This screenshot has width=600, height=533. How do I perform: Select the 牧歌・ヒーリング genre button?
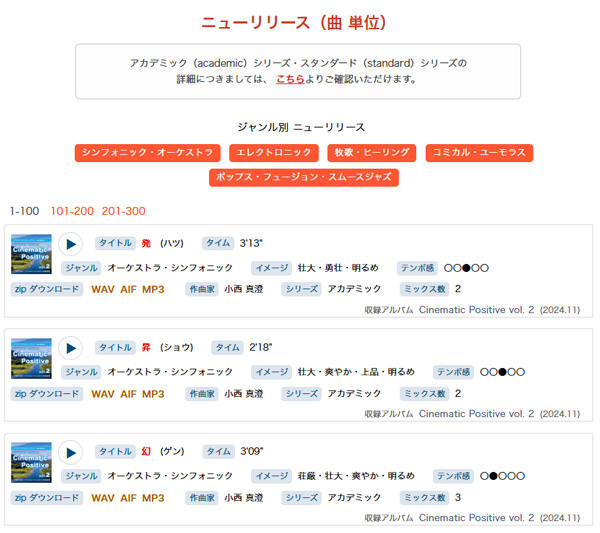(x=371, y=153)
